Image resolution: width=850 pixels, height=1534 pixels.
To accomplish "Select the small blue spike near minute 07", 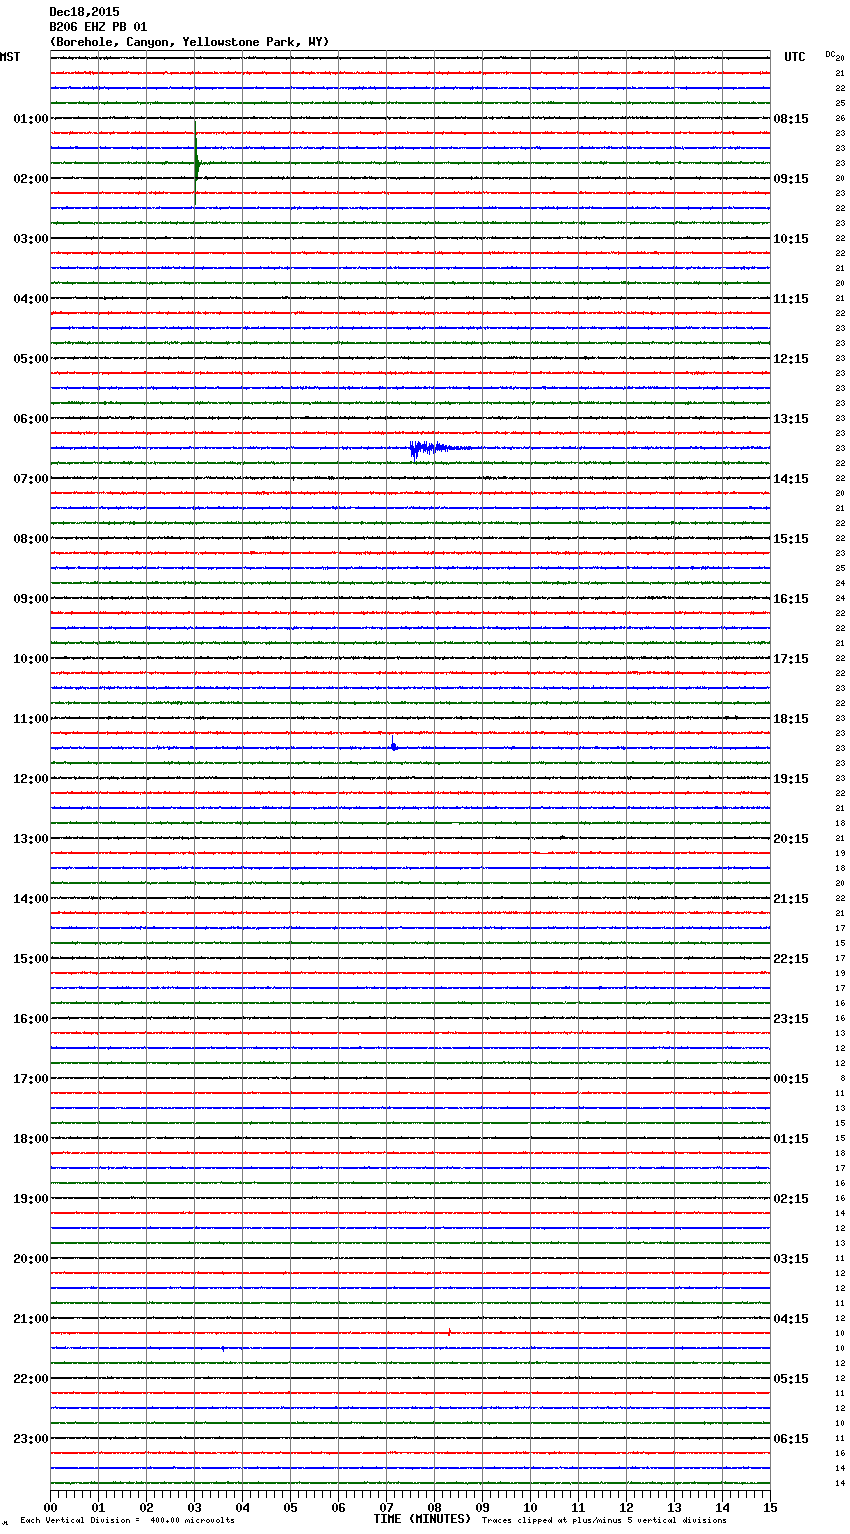I will click(x=393, y=744).
